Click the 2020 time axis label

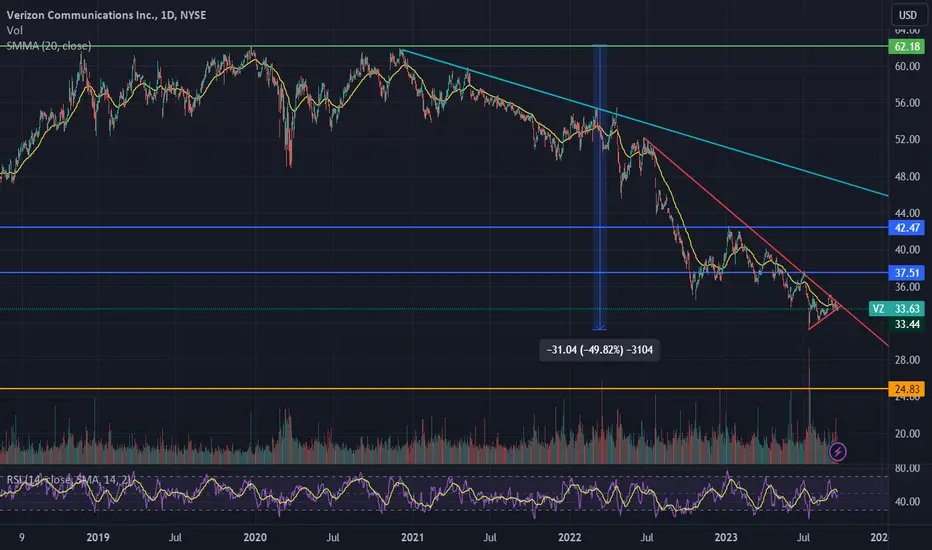(x=255, y=538)
